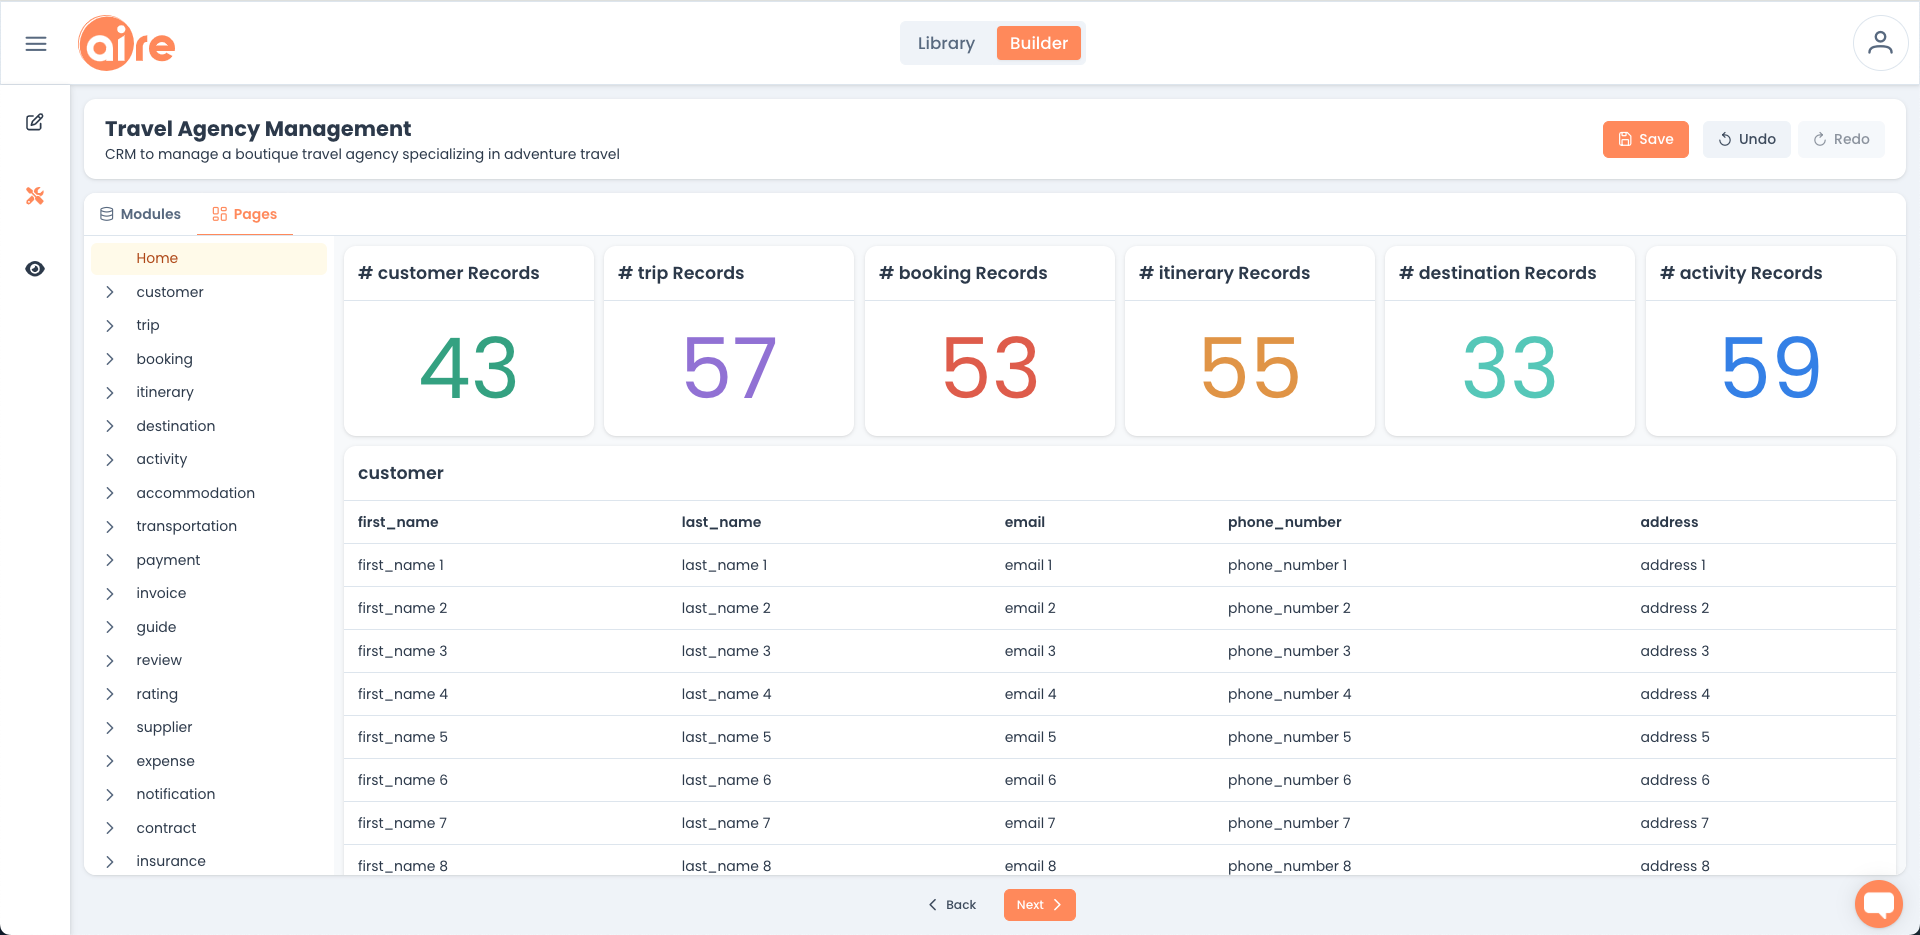Click the Undo button
This screenshot has width=1920, height=935.
pyautogui.click(x=1746, y=139)
